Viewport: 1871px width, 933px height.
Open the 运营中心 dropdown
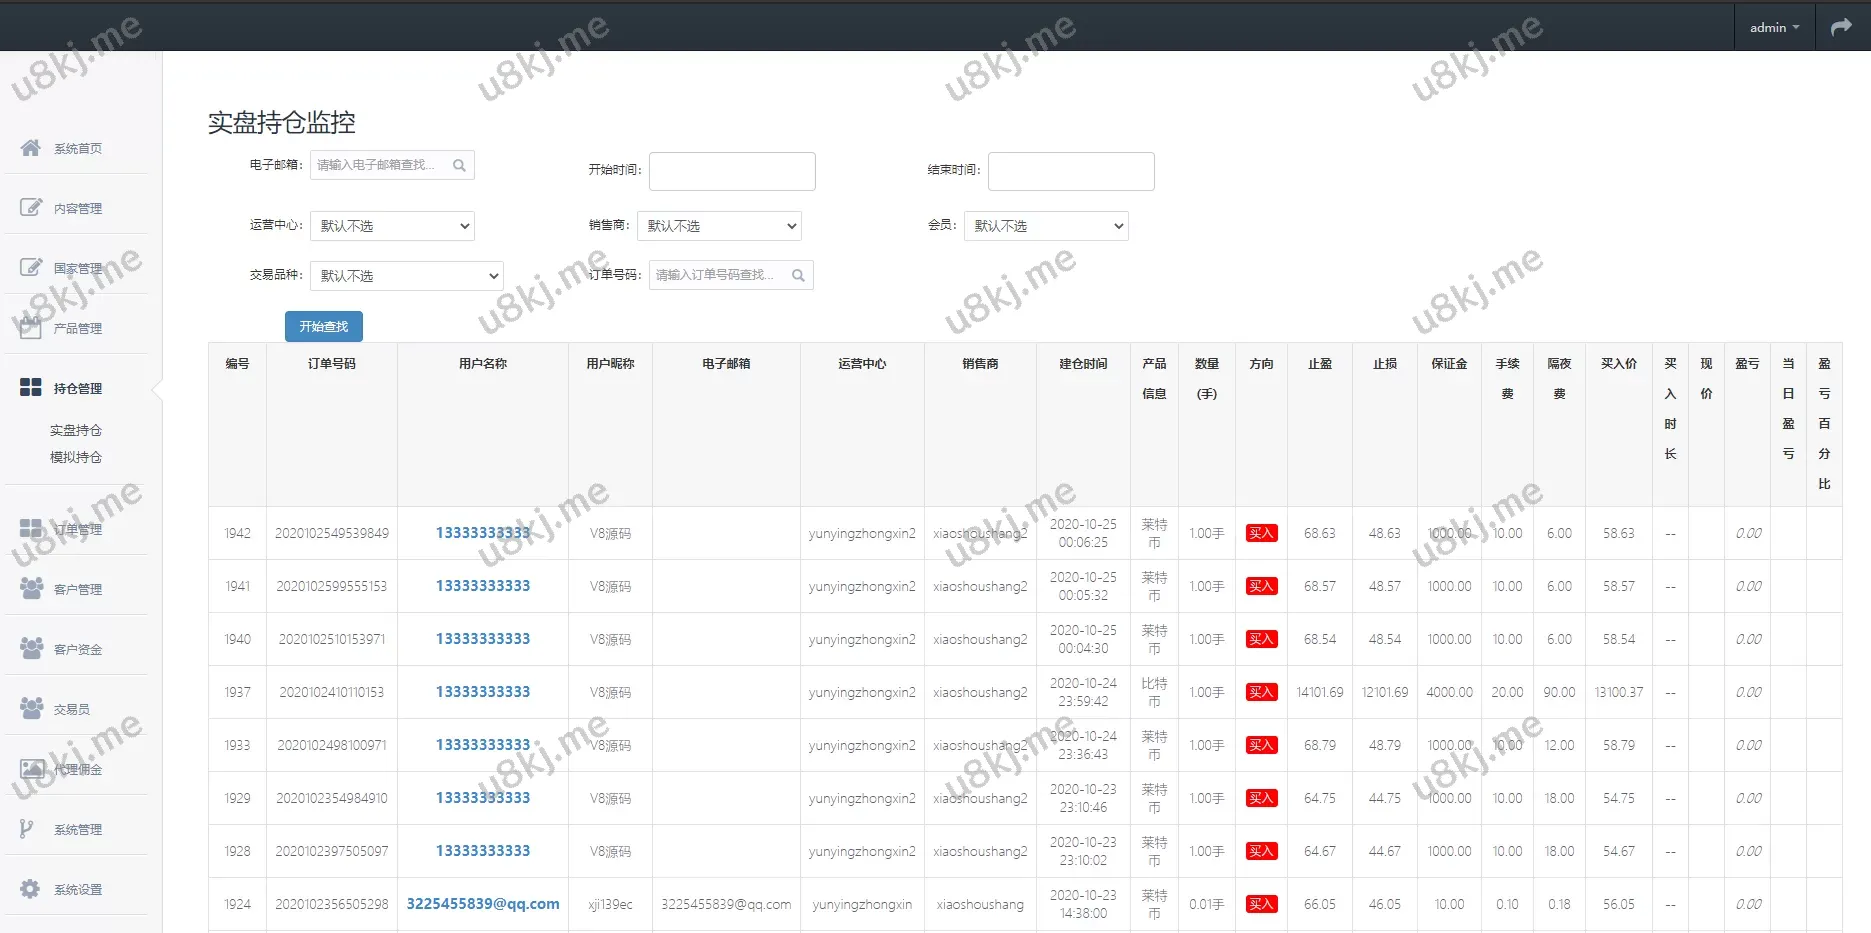392,226
